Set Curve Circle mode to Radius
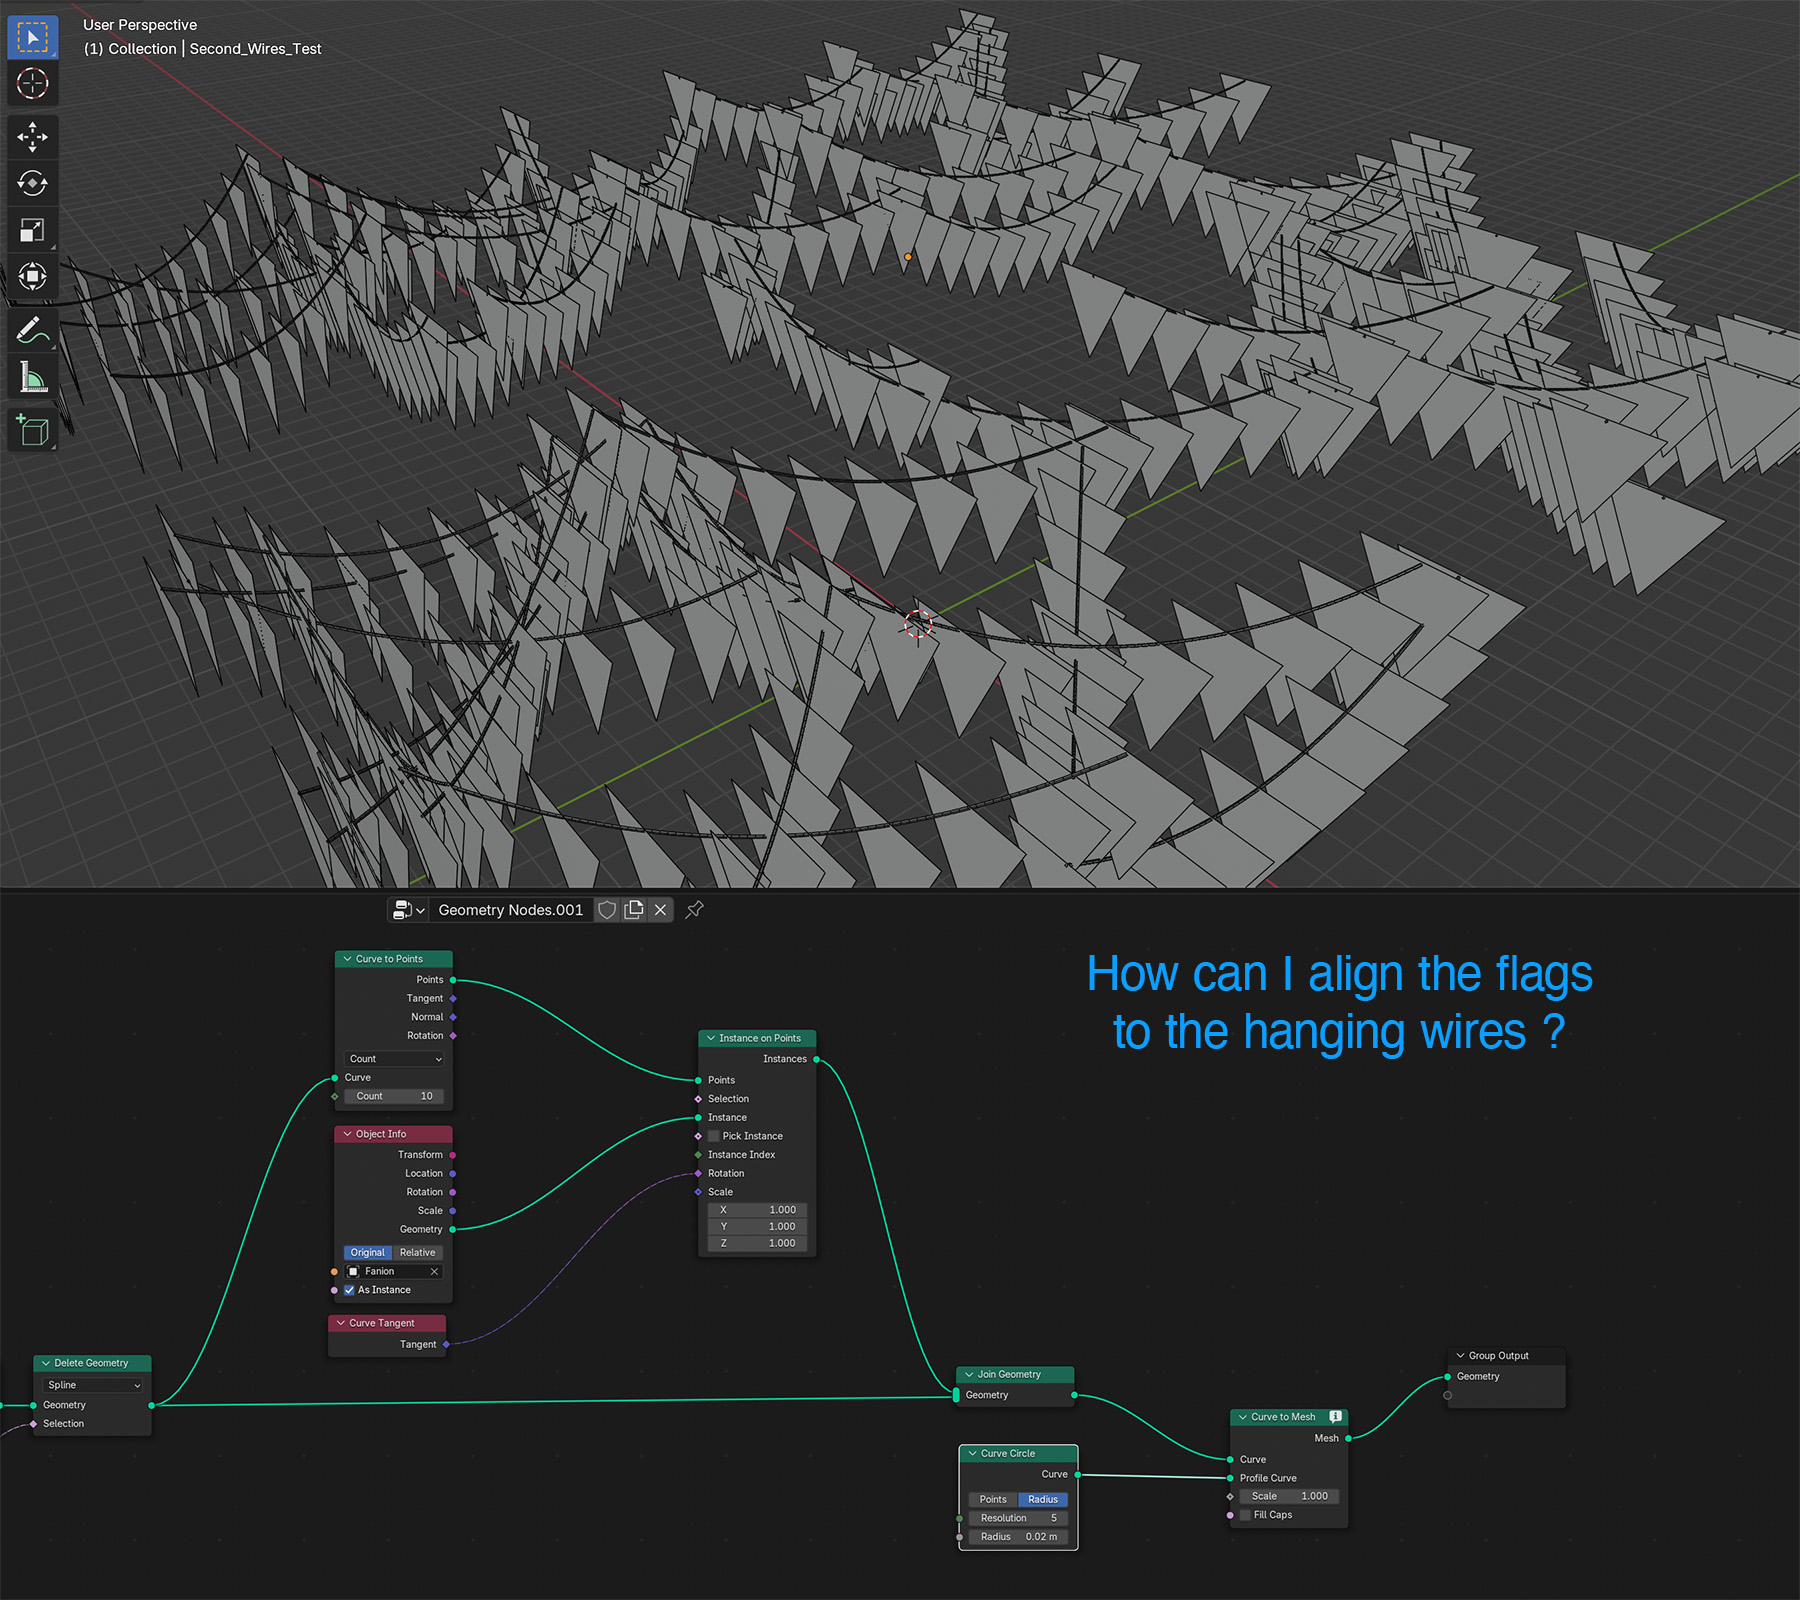The height and width of the screenshot is (1600, 1800). 1043,1500
